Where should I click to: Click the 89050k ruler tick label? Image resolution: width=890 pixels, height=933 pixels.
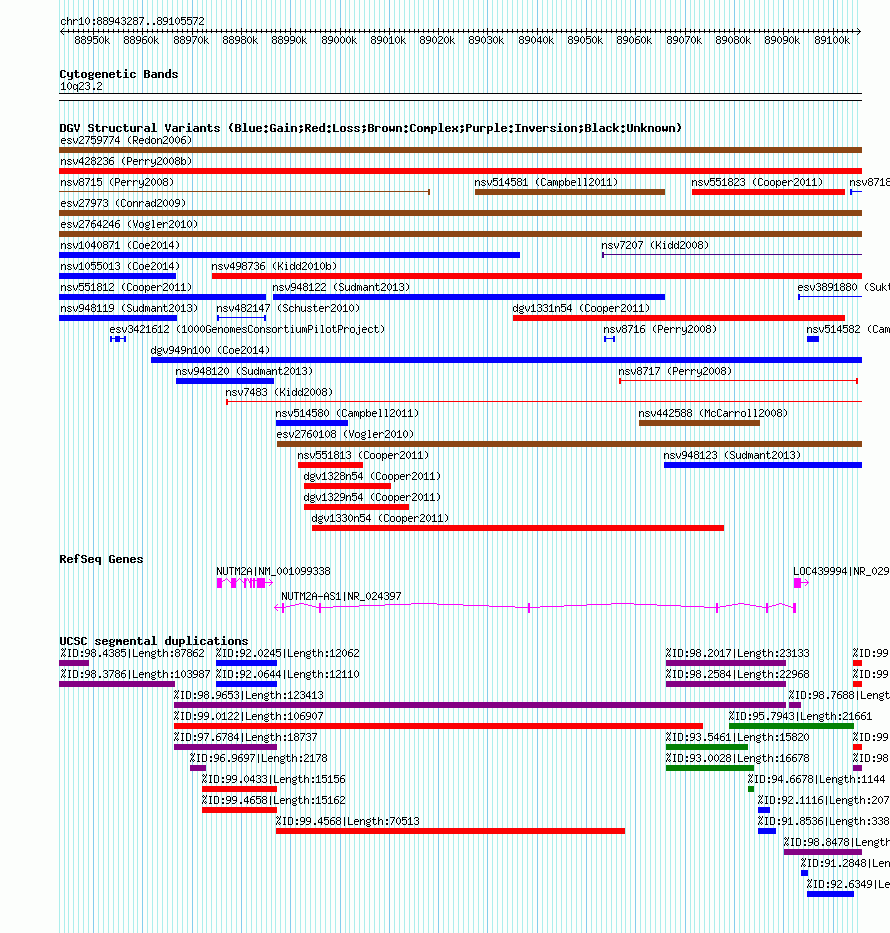pyautogui.click(x=585, y=40)
